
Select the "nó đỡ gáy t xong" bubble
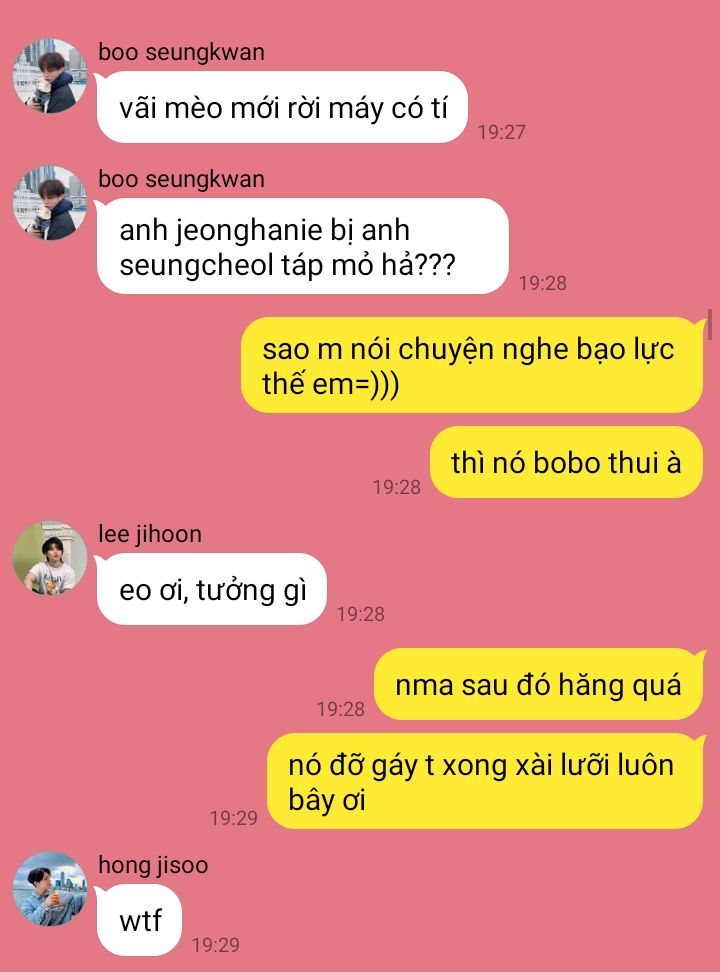pyautogui.click(x=485, y=781)
